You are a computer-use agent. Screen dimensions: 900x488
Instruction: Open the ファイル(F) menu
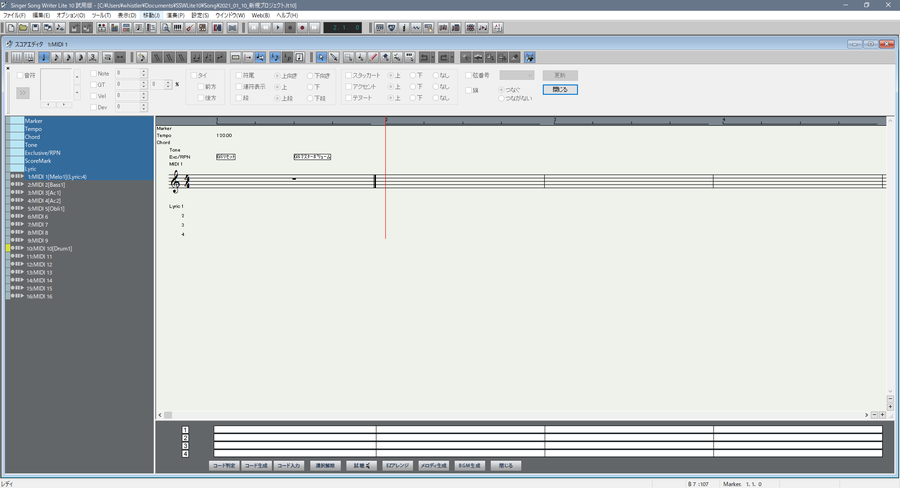[x=14, y=15]
